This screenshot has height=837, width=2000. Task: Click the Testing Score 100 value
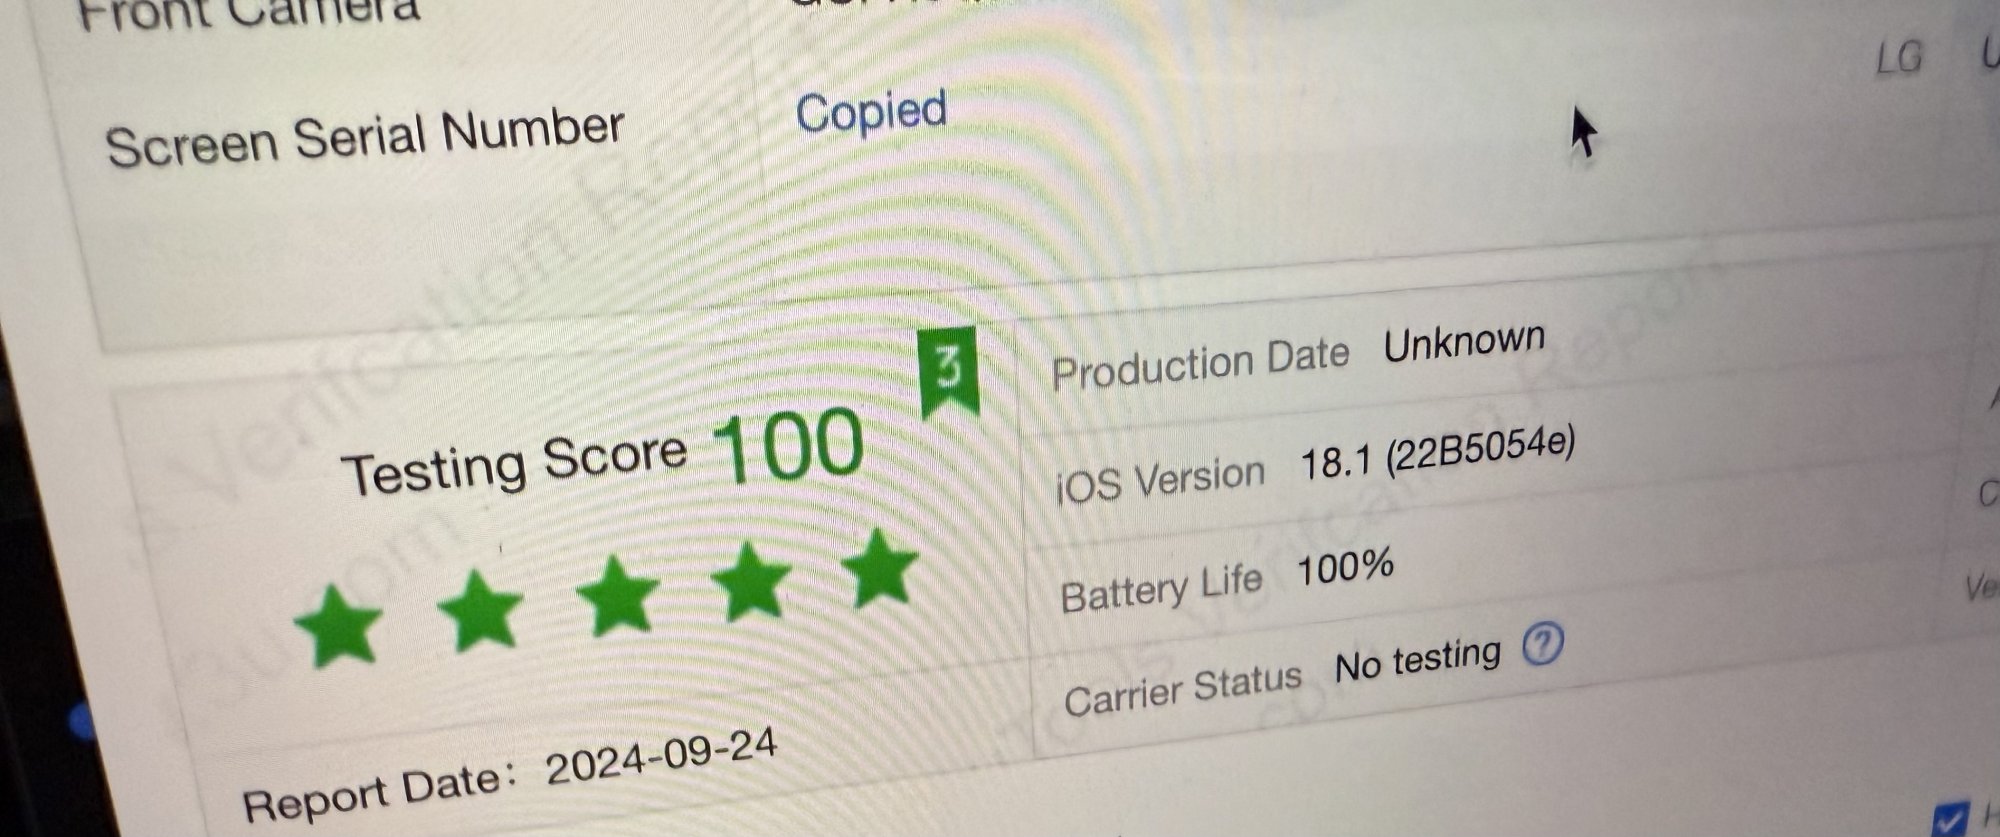coord(788,448)
